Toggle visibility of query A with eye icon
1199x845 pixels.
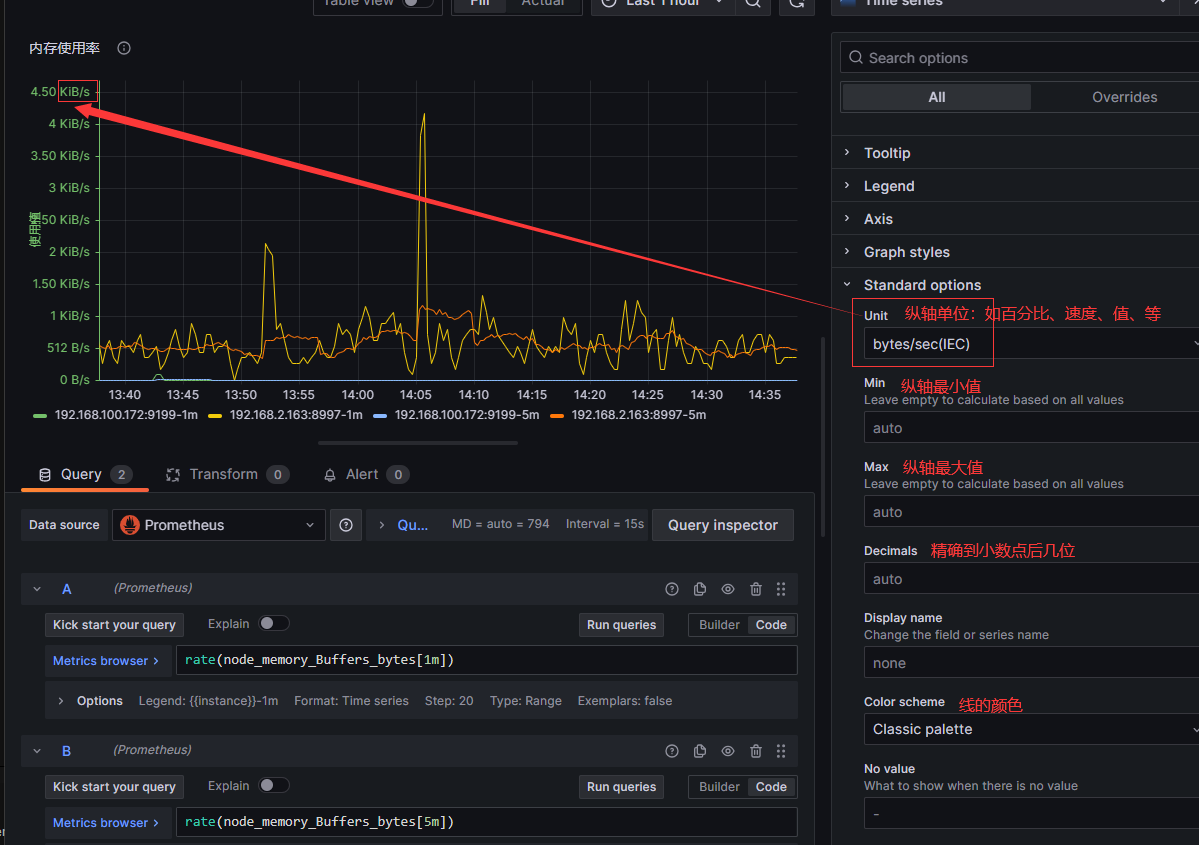coord(728,589)
